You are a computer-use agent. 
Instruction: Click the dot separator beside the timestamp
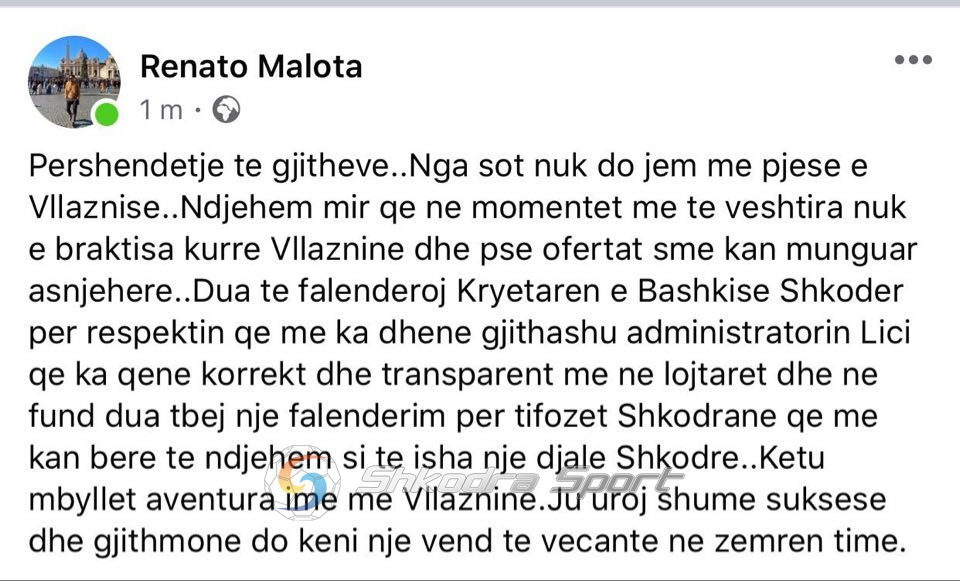point(197,111)
